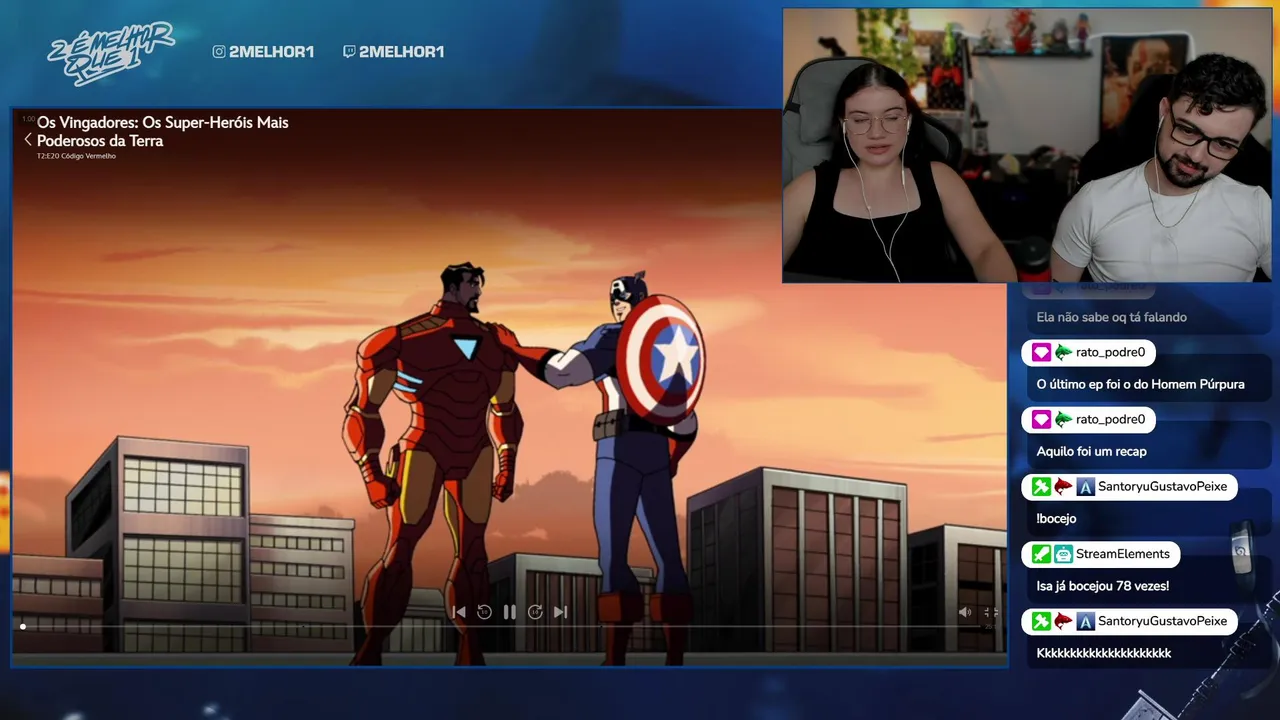The width and height of the screenshot is (1280, 720).
Task: Select the series title text Os Vingadores
Action: [x=163, y=131]
